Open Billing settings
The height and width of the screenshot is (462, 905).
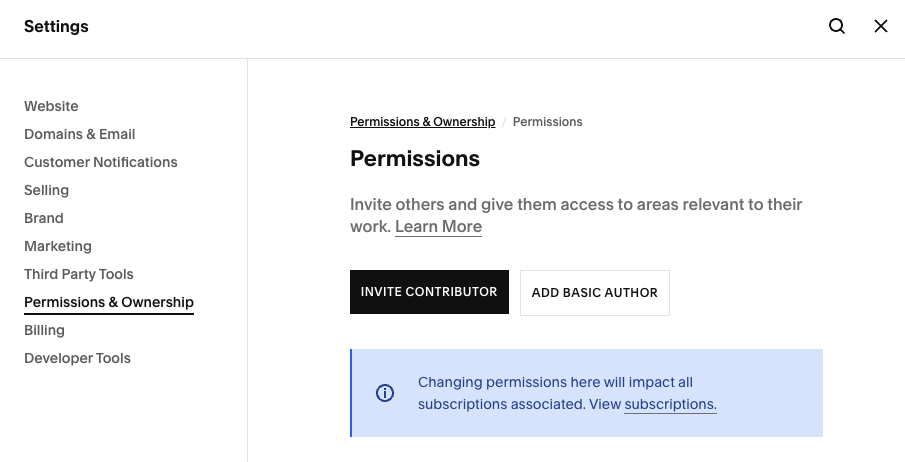(x=45, y=330)
